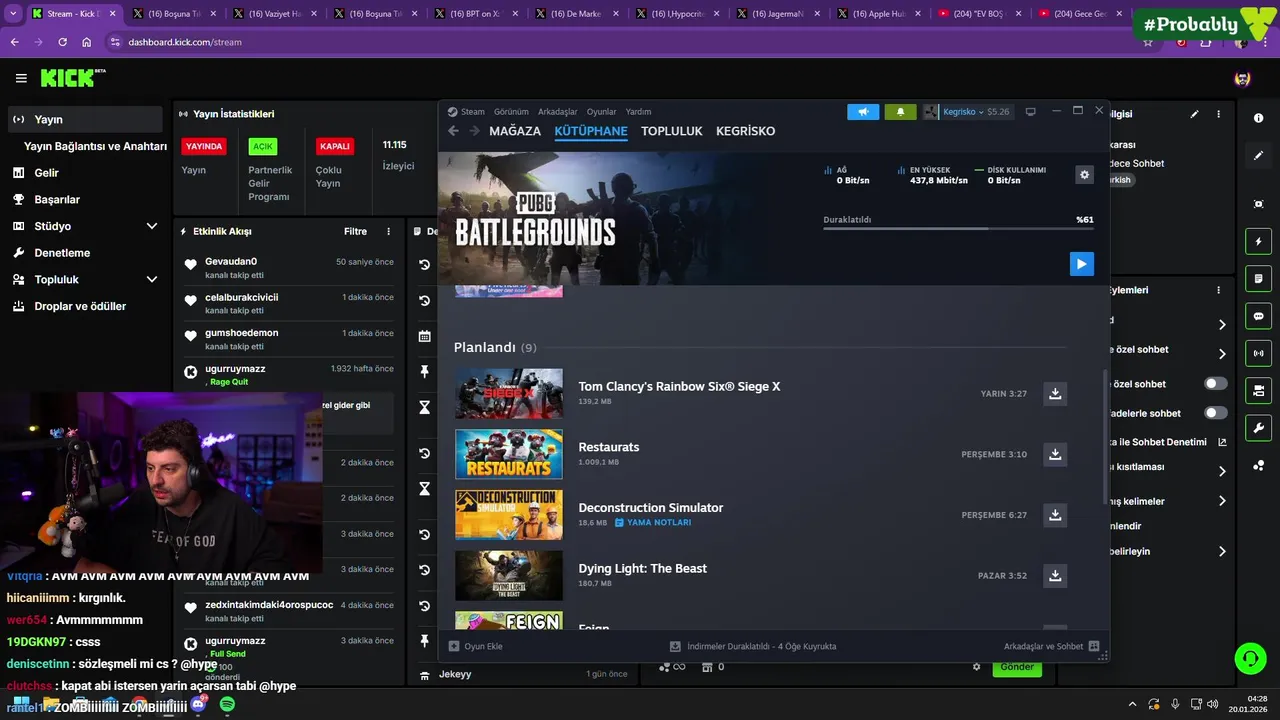Go forward in Steam navigation
The width and height of the screenshot is (1280, 720).
pyautogui.click(x=474, y=131)
